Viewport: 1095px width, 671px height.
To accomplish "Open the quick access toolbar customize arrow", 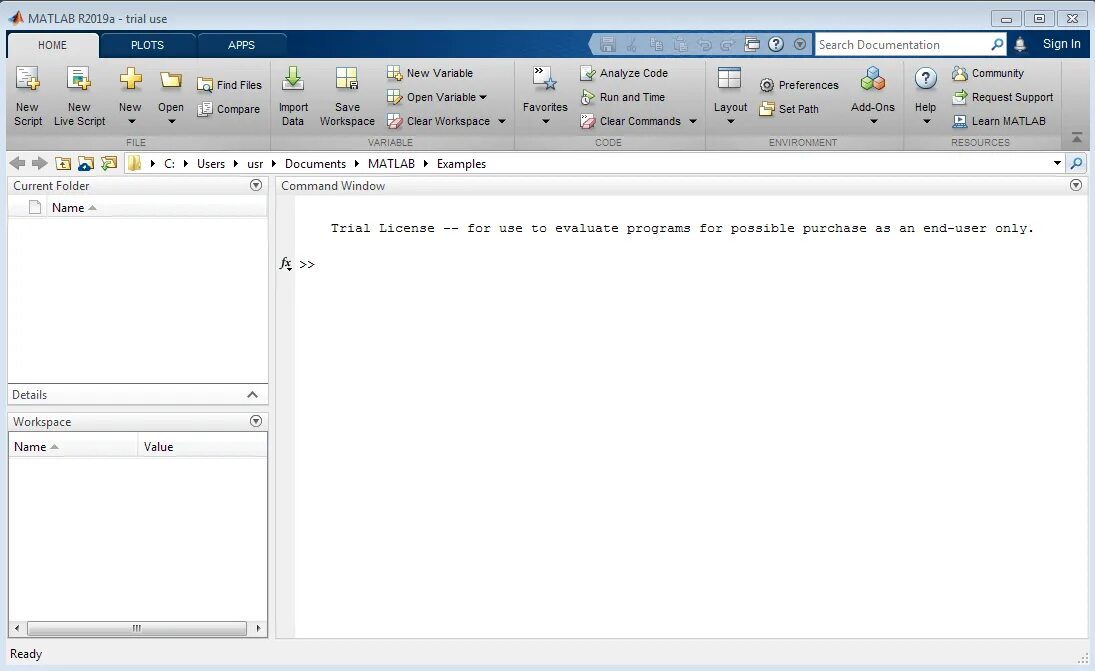I will point(800,44).
